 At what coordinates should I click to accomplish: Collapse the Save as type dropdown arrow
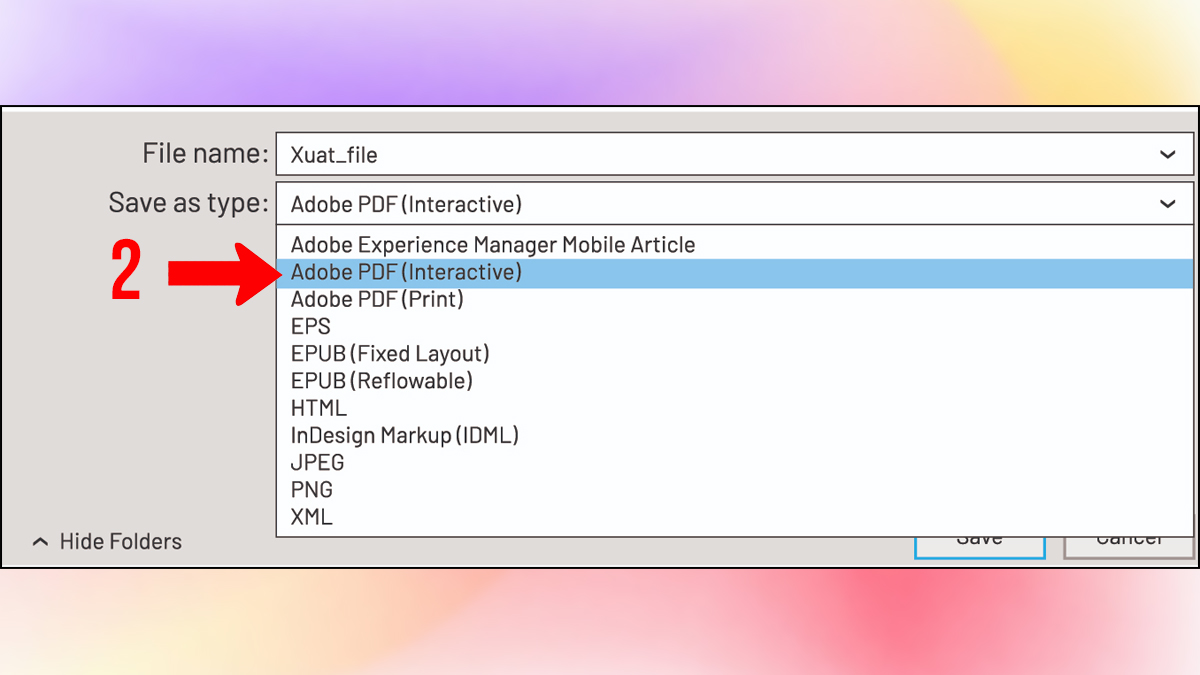(x=1167, y=204)
